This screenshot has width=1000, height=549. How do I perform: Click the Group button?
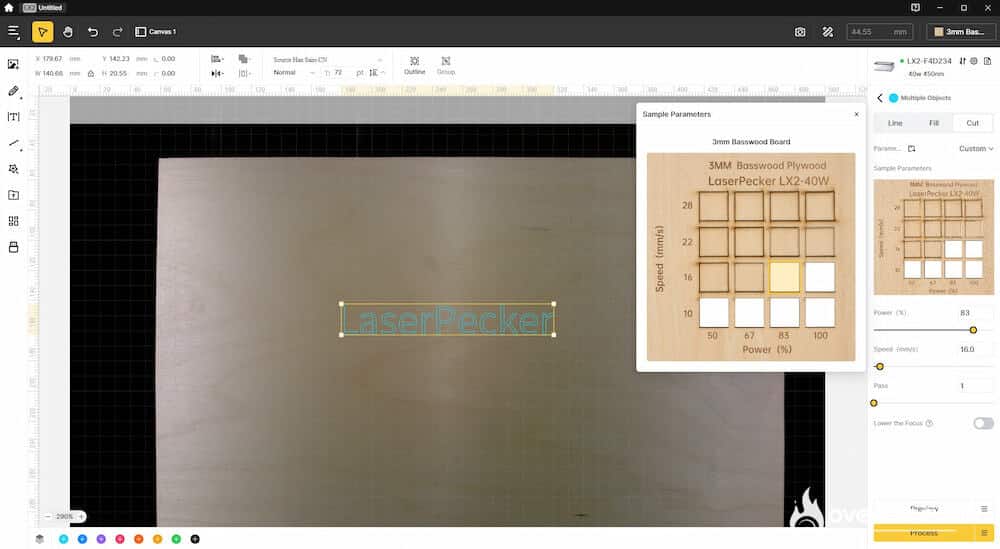[446, 65]
